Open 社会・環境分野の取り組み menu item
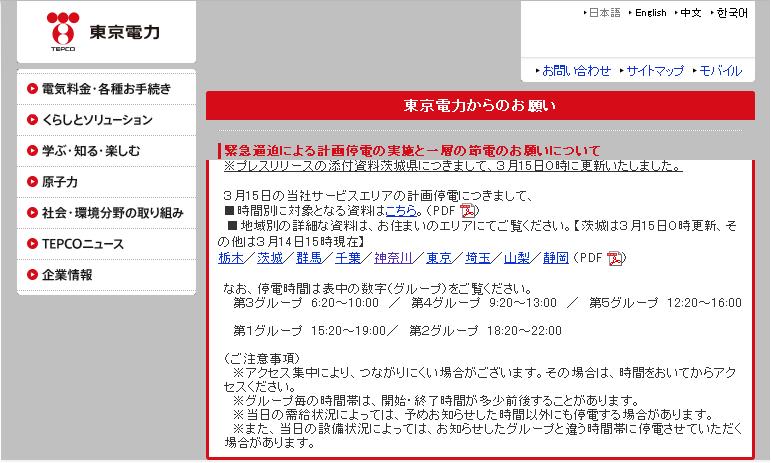This screenshot has height=463, width=771. pos(106,213)
